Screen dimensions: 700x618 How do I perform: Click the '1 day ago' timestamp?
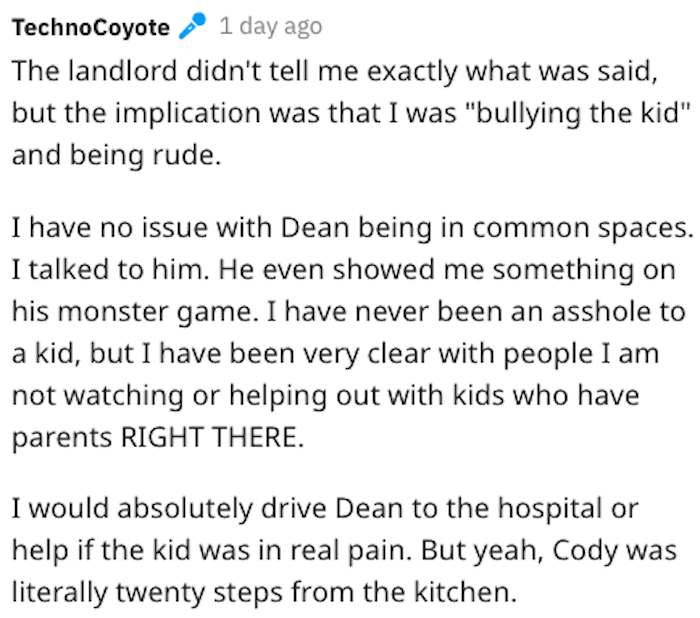click(271, 26)
